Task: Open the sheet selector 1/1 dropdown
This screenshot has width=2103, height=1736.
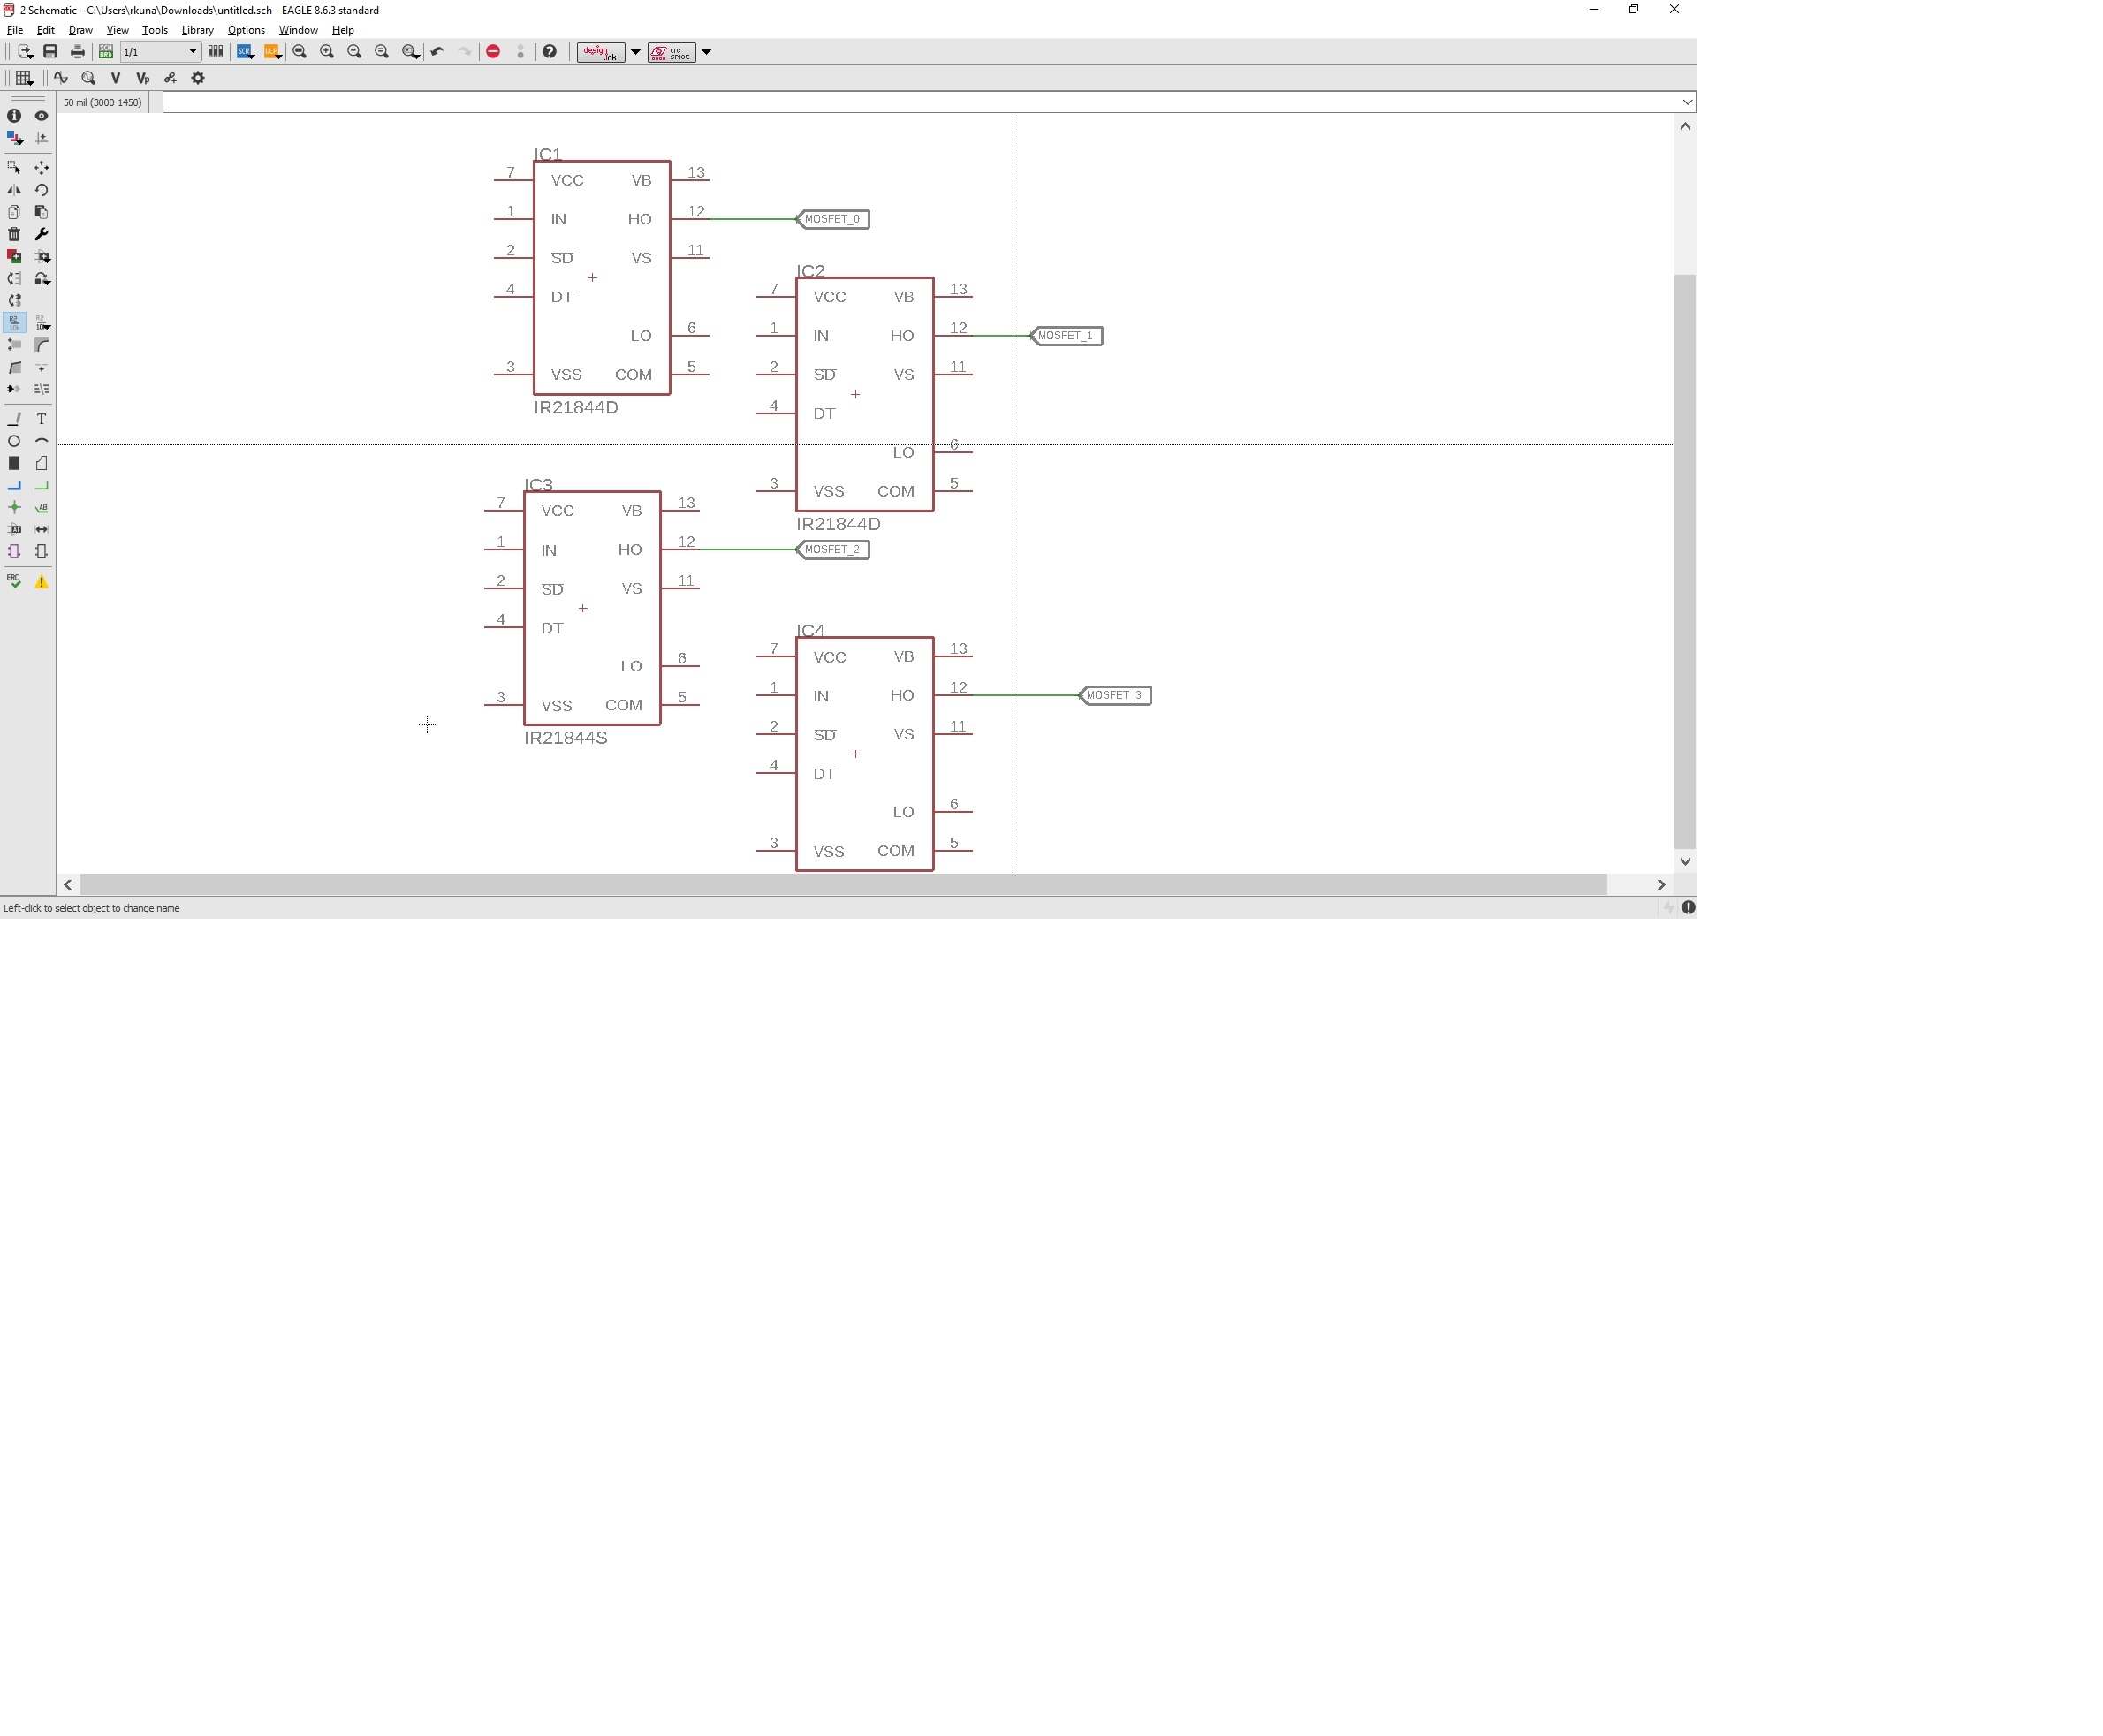Action: [193, 52]
